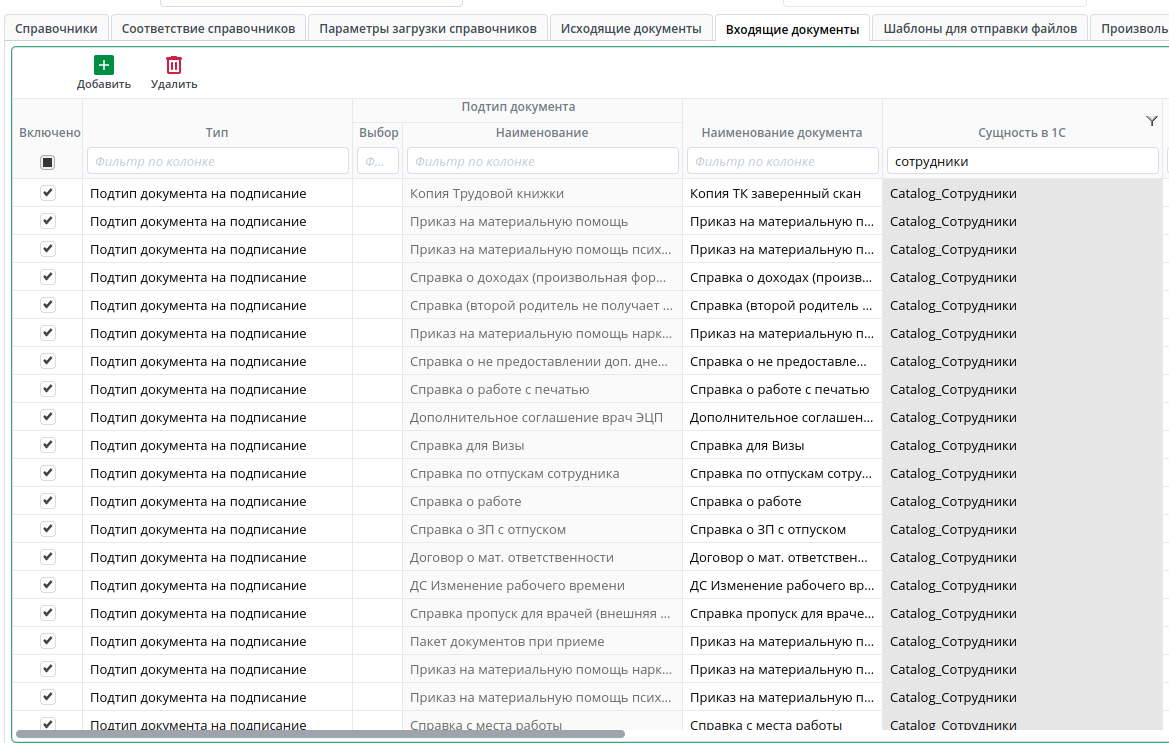Click the green Add plus icon
Image resolution: width=1169 pixels, height=743 pixels.
pyautogui.click(x=104, y=66)
